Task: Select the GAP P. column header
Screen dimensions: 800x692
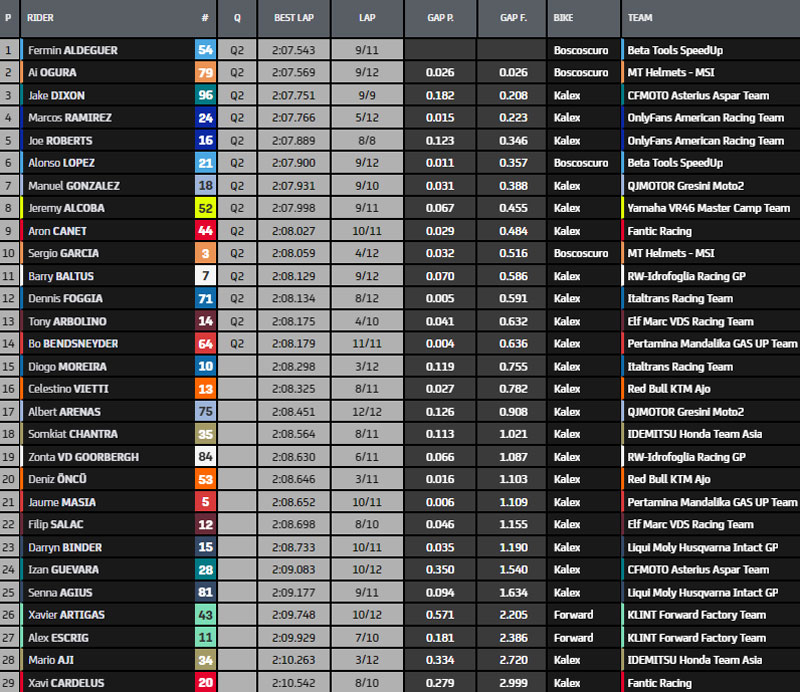Action: point(439,18)
